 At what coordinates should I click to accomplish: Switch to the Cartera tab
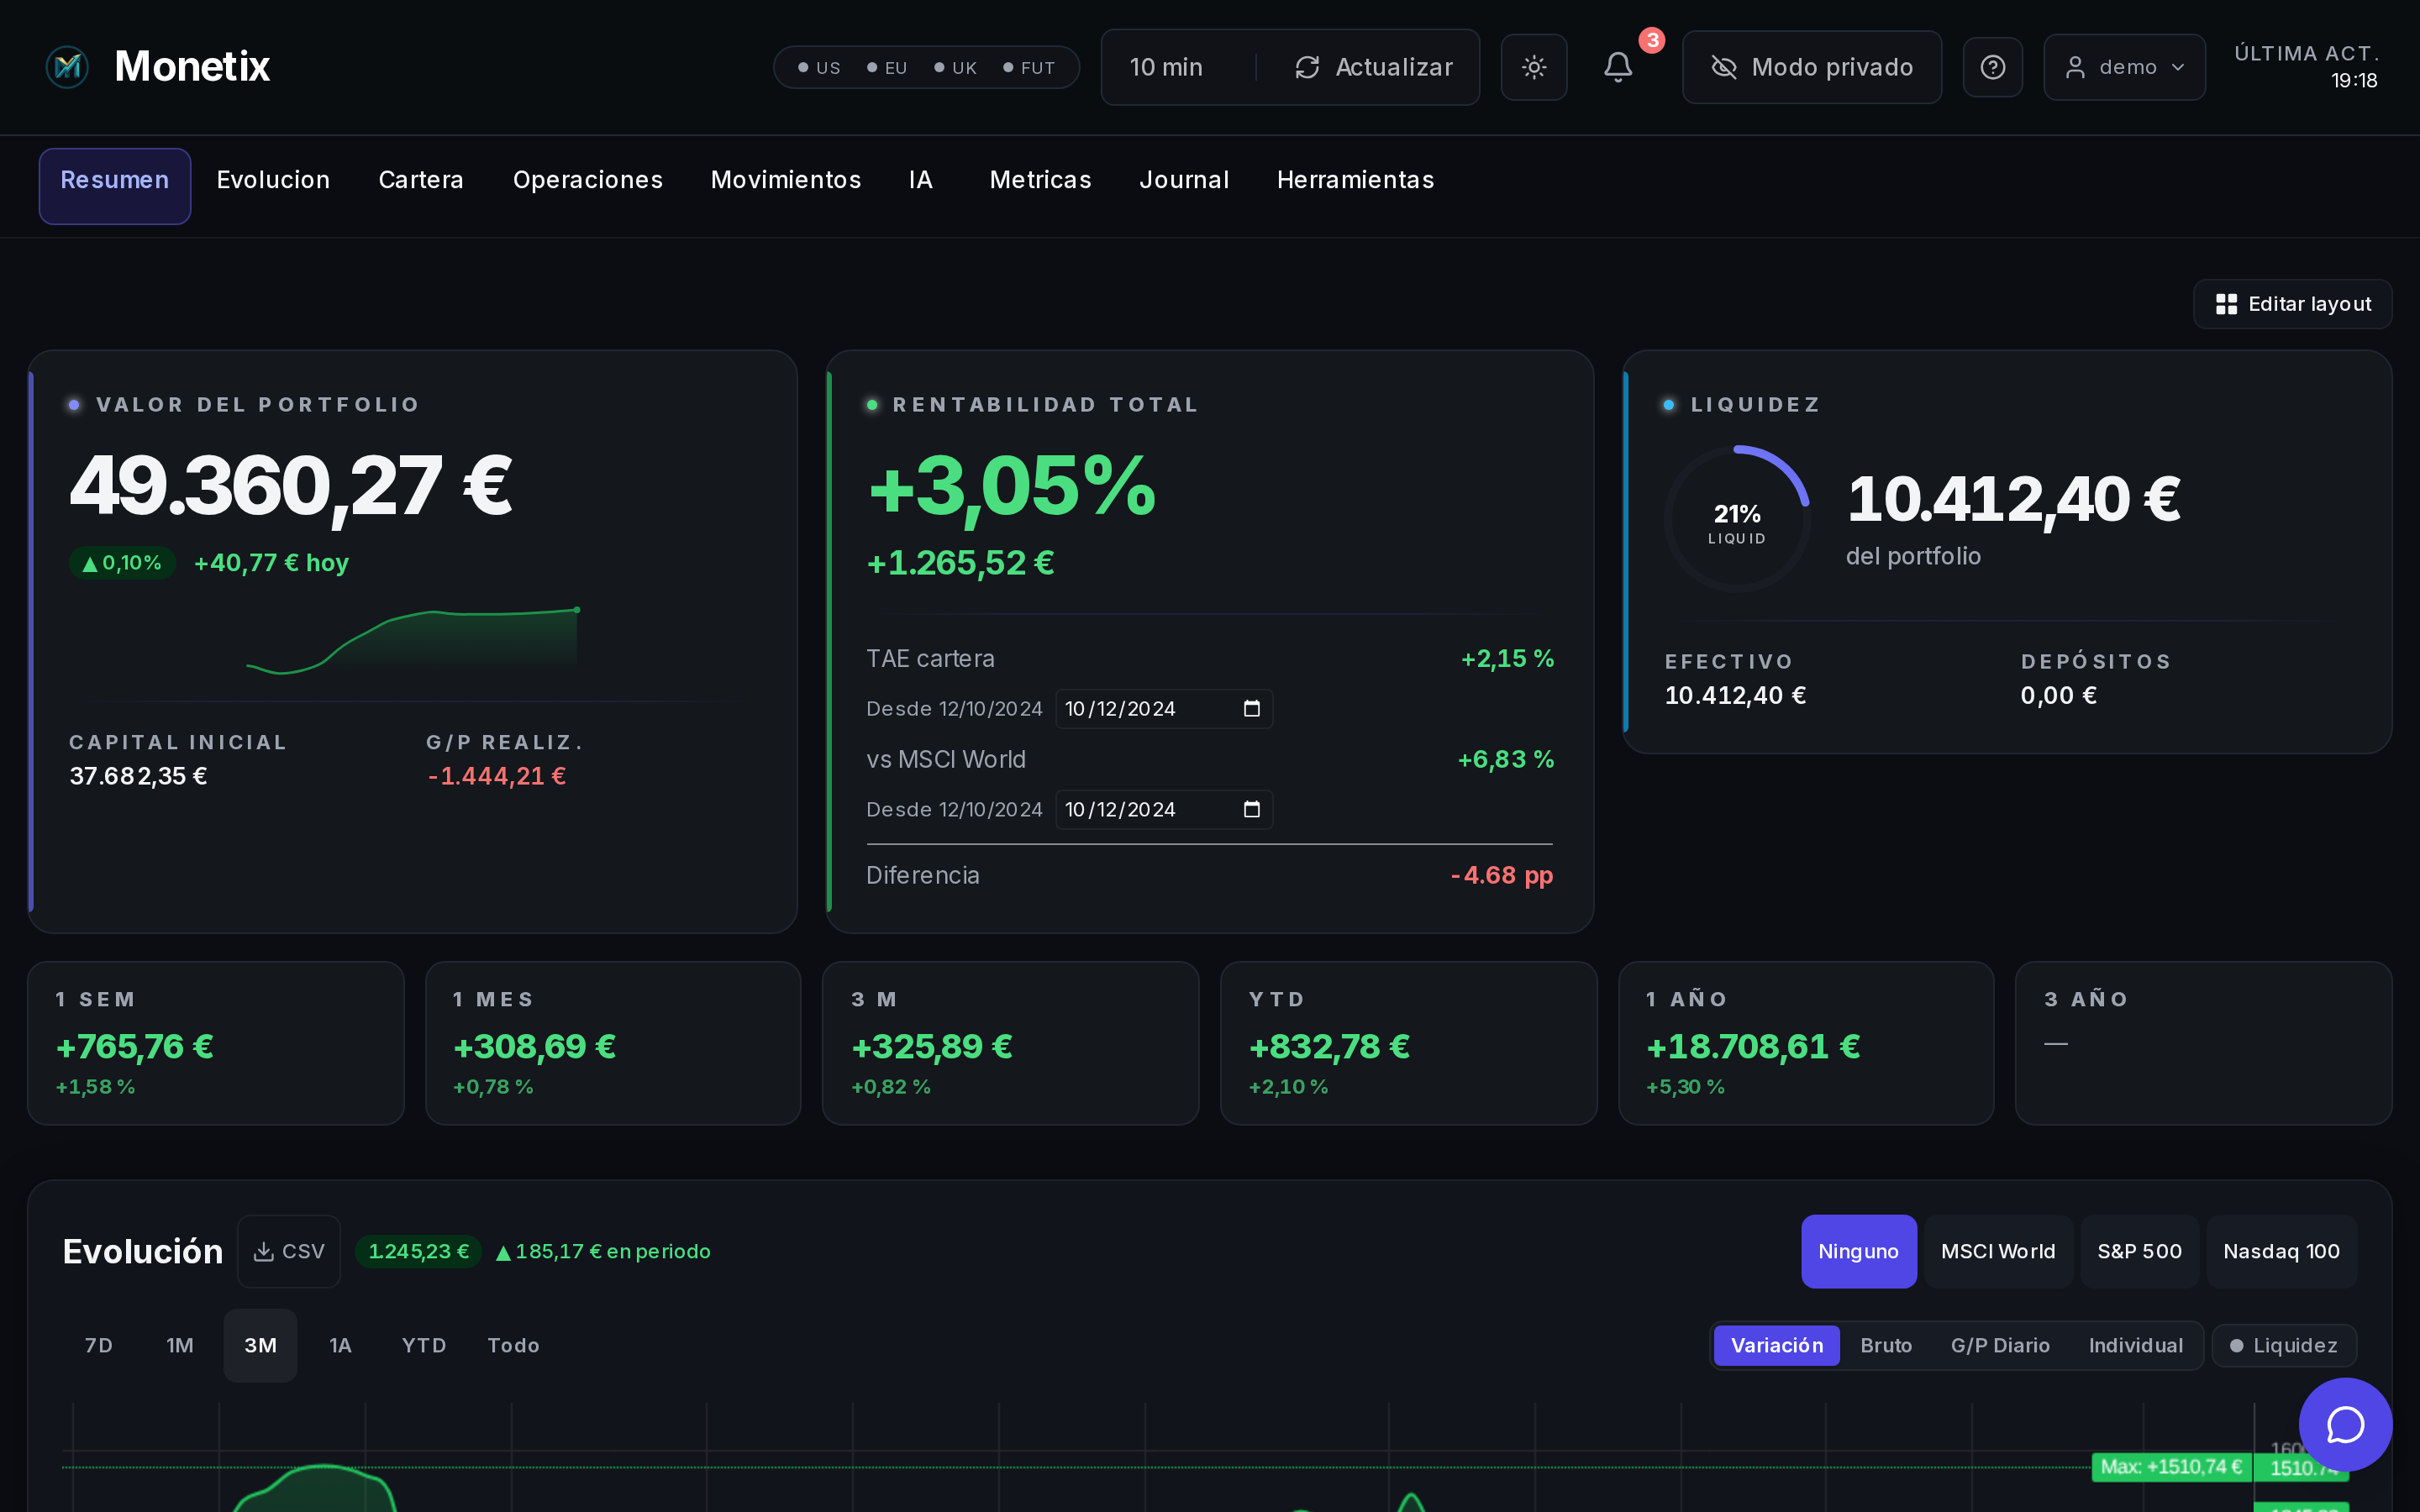click(x=420, y=180)
